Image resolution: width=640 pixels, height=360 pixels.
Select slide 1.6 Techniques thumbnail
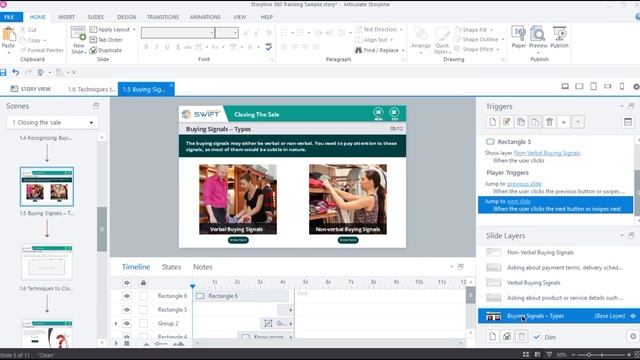tap(47, 262)
